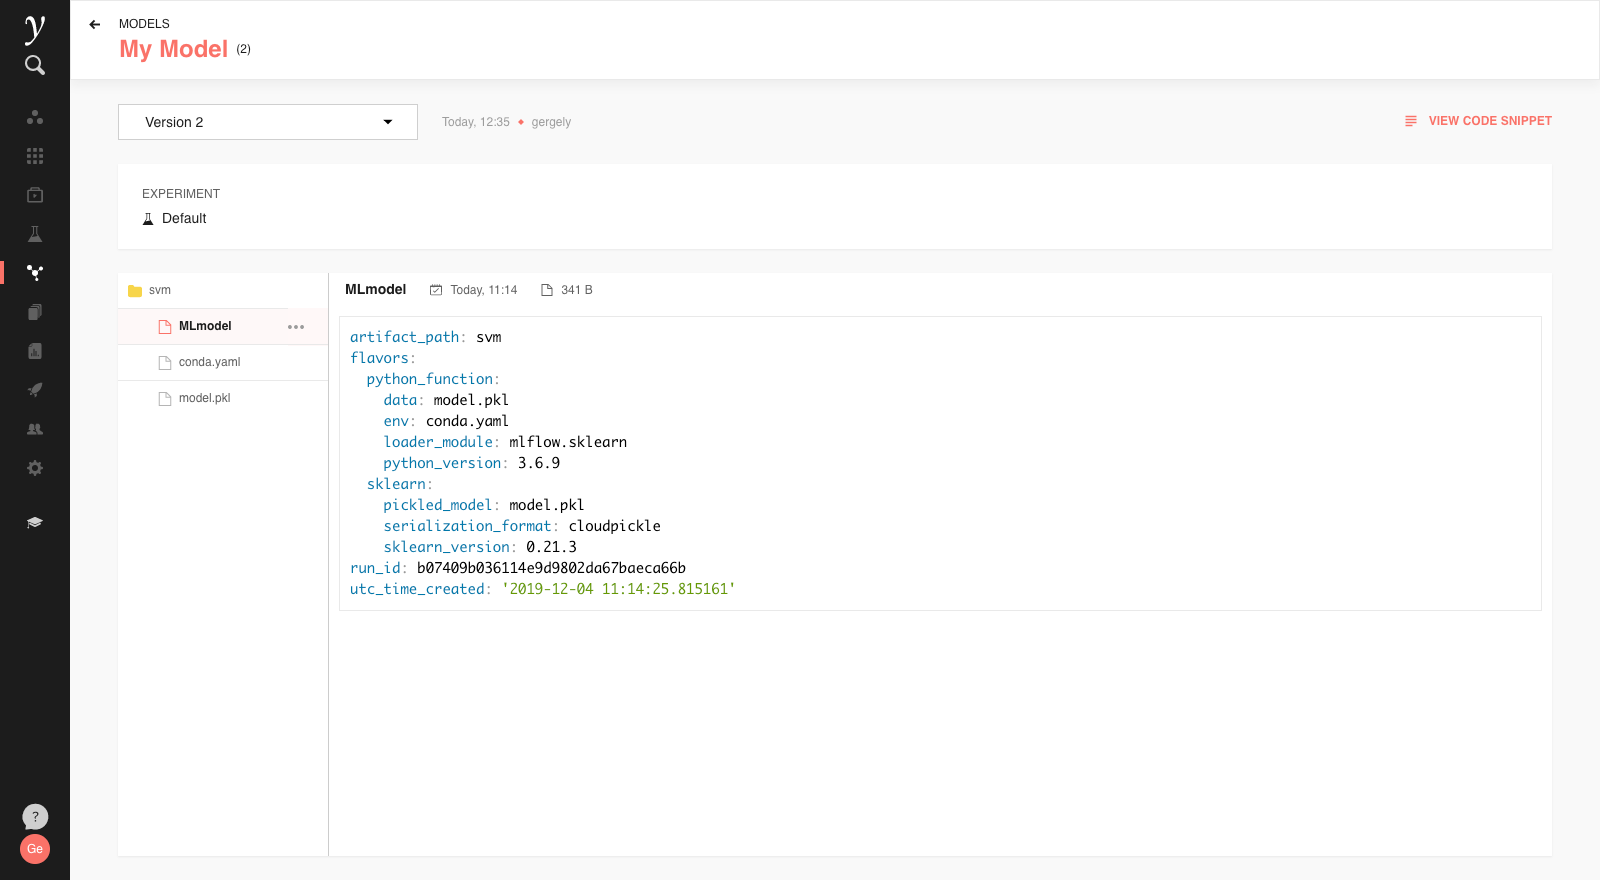Click the y logo at top left

click(35, 28)
